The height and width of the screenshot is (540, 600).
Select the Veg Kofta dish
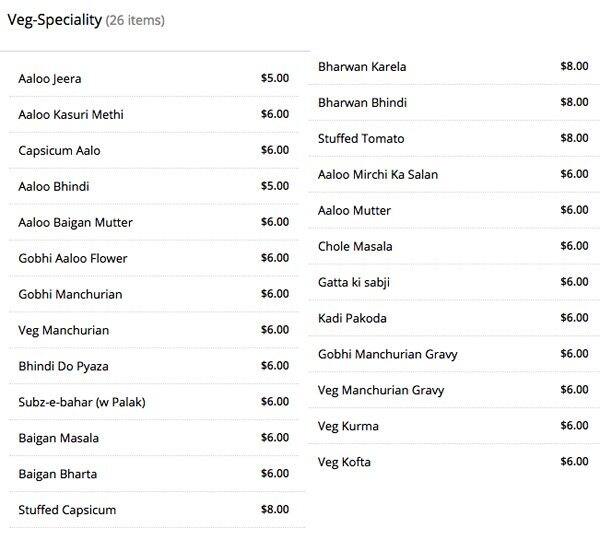click(x=454, y=462)
